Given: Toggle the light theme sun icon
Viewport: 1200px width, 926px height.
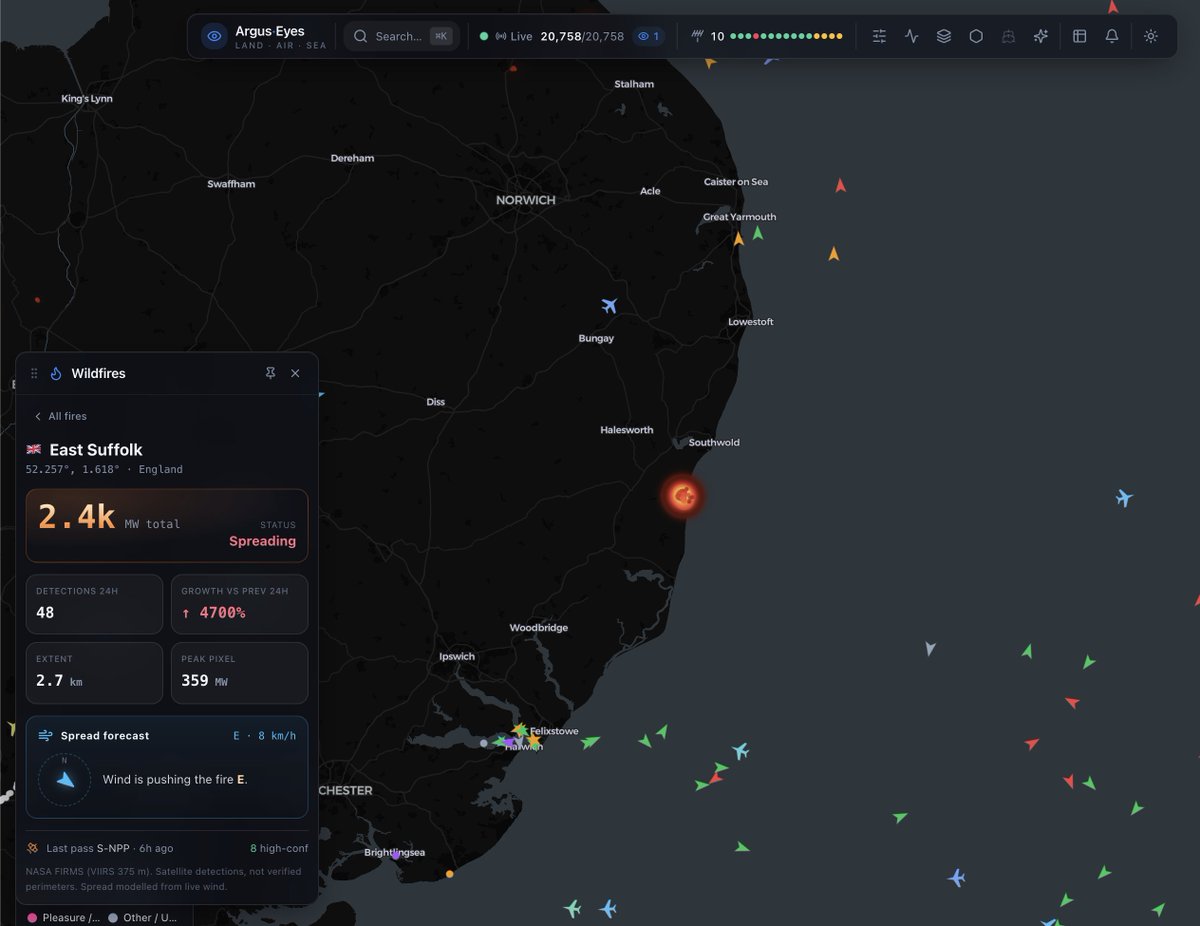Looking at the screenshot, I should click(1151, 37).
